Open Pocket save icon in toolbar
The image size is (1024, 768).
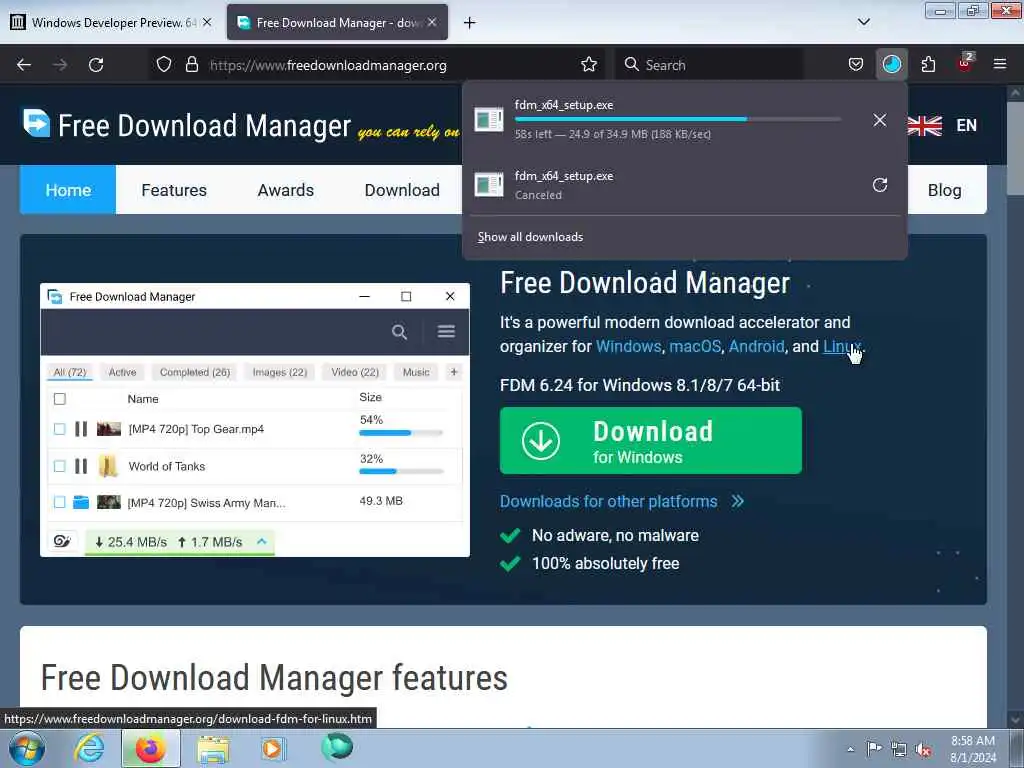856,65
